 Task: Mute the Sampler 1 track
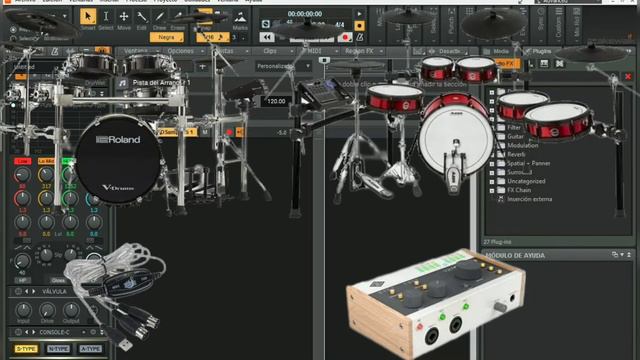coord(205,132)
